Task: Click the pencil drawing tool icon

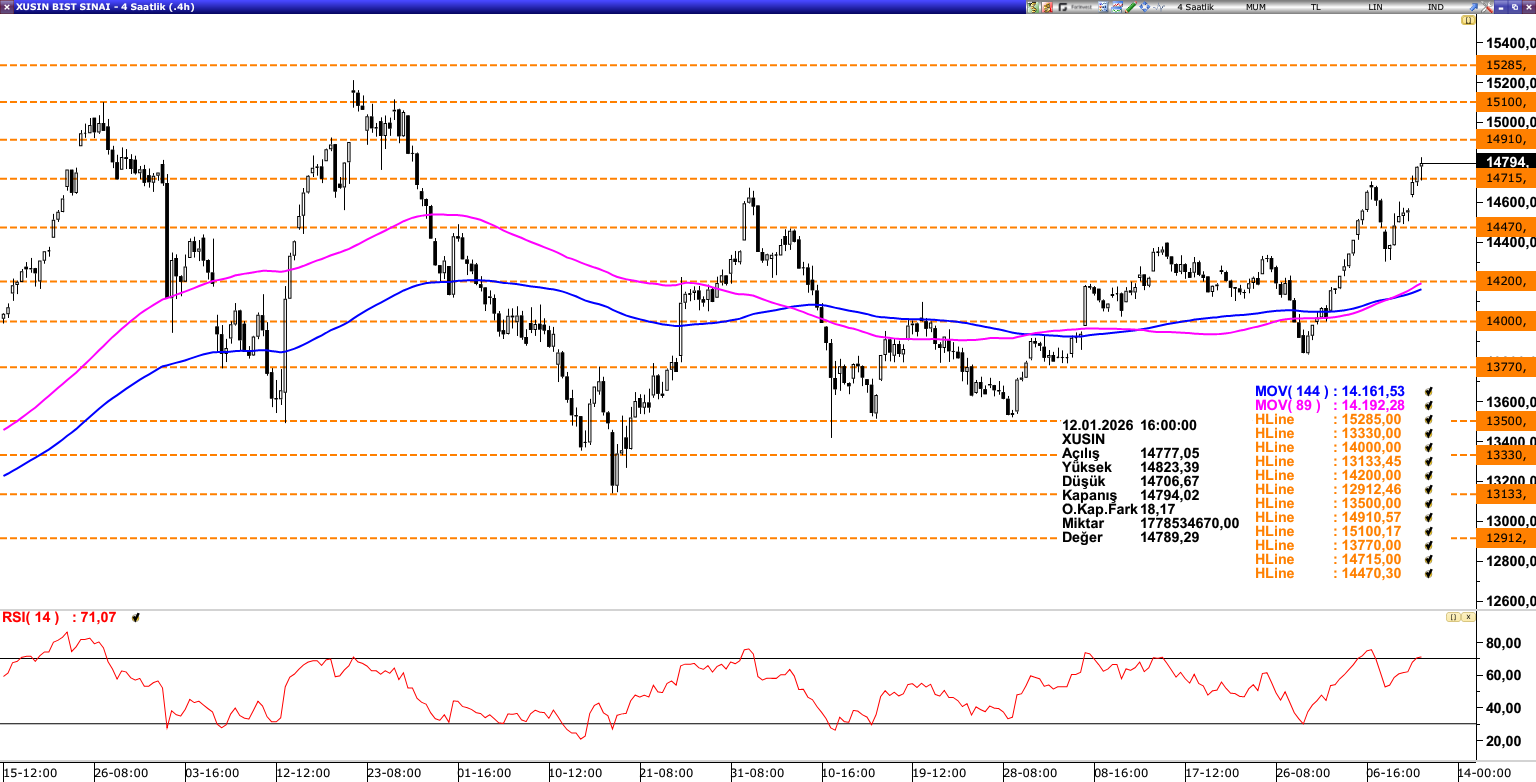Action: (1130, 7)
